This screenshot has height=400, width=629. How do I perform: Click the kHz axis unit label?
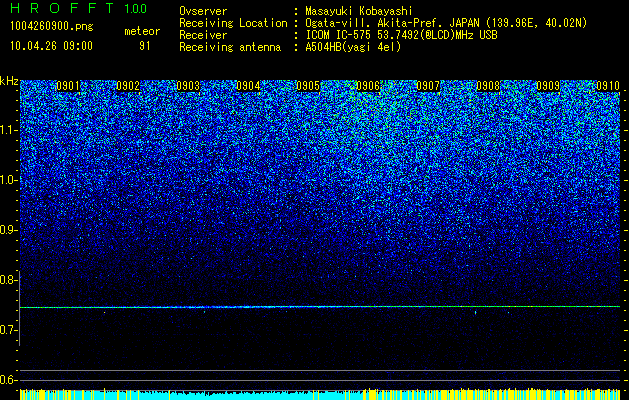click(x=9, y=81)
